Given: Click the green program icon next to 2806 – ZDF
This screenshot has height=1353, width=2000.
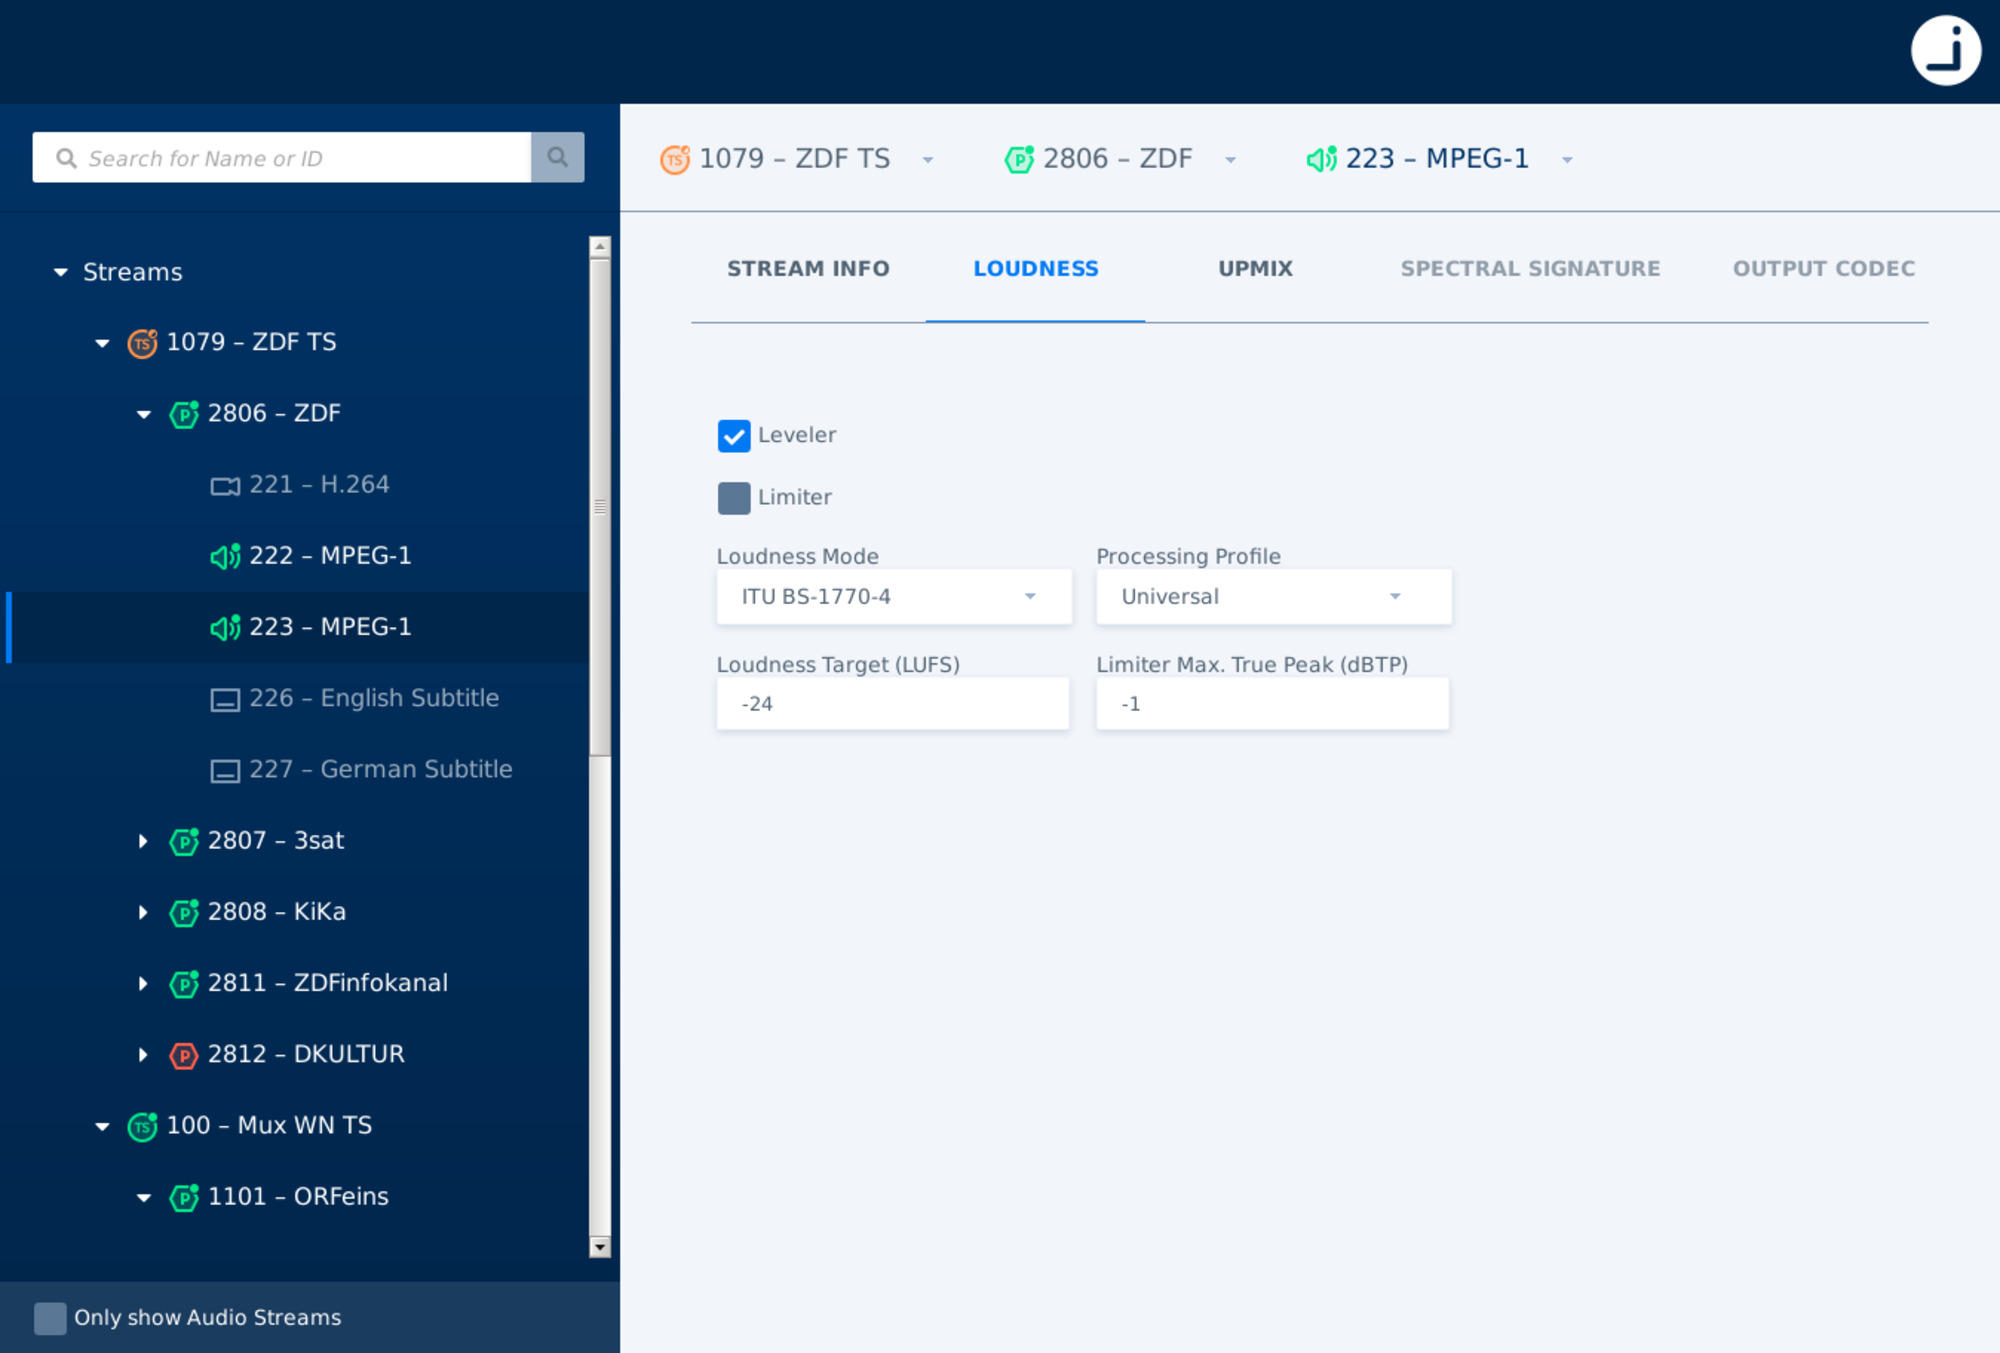Looking at the screenshot, I should point(184,413).
